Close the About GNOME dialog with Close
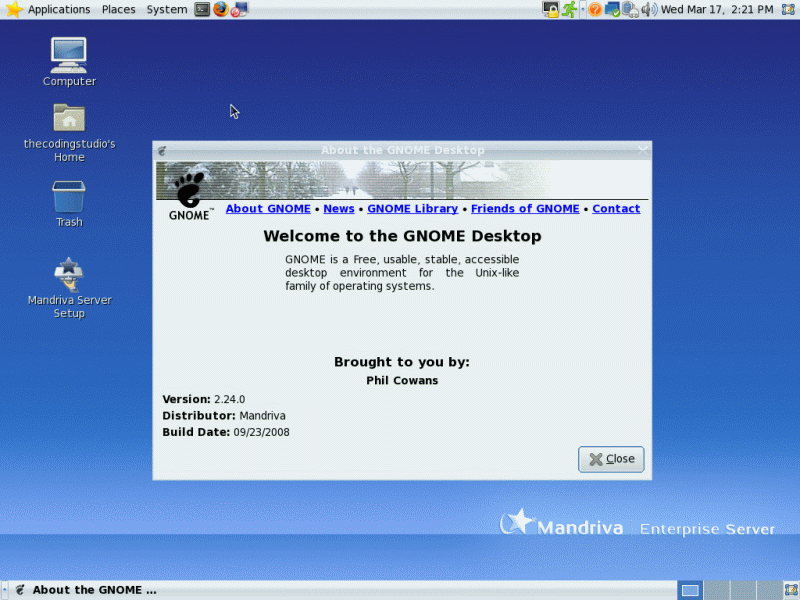This screenshot has height=600, width=800. click(x=611, y=459)
